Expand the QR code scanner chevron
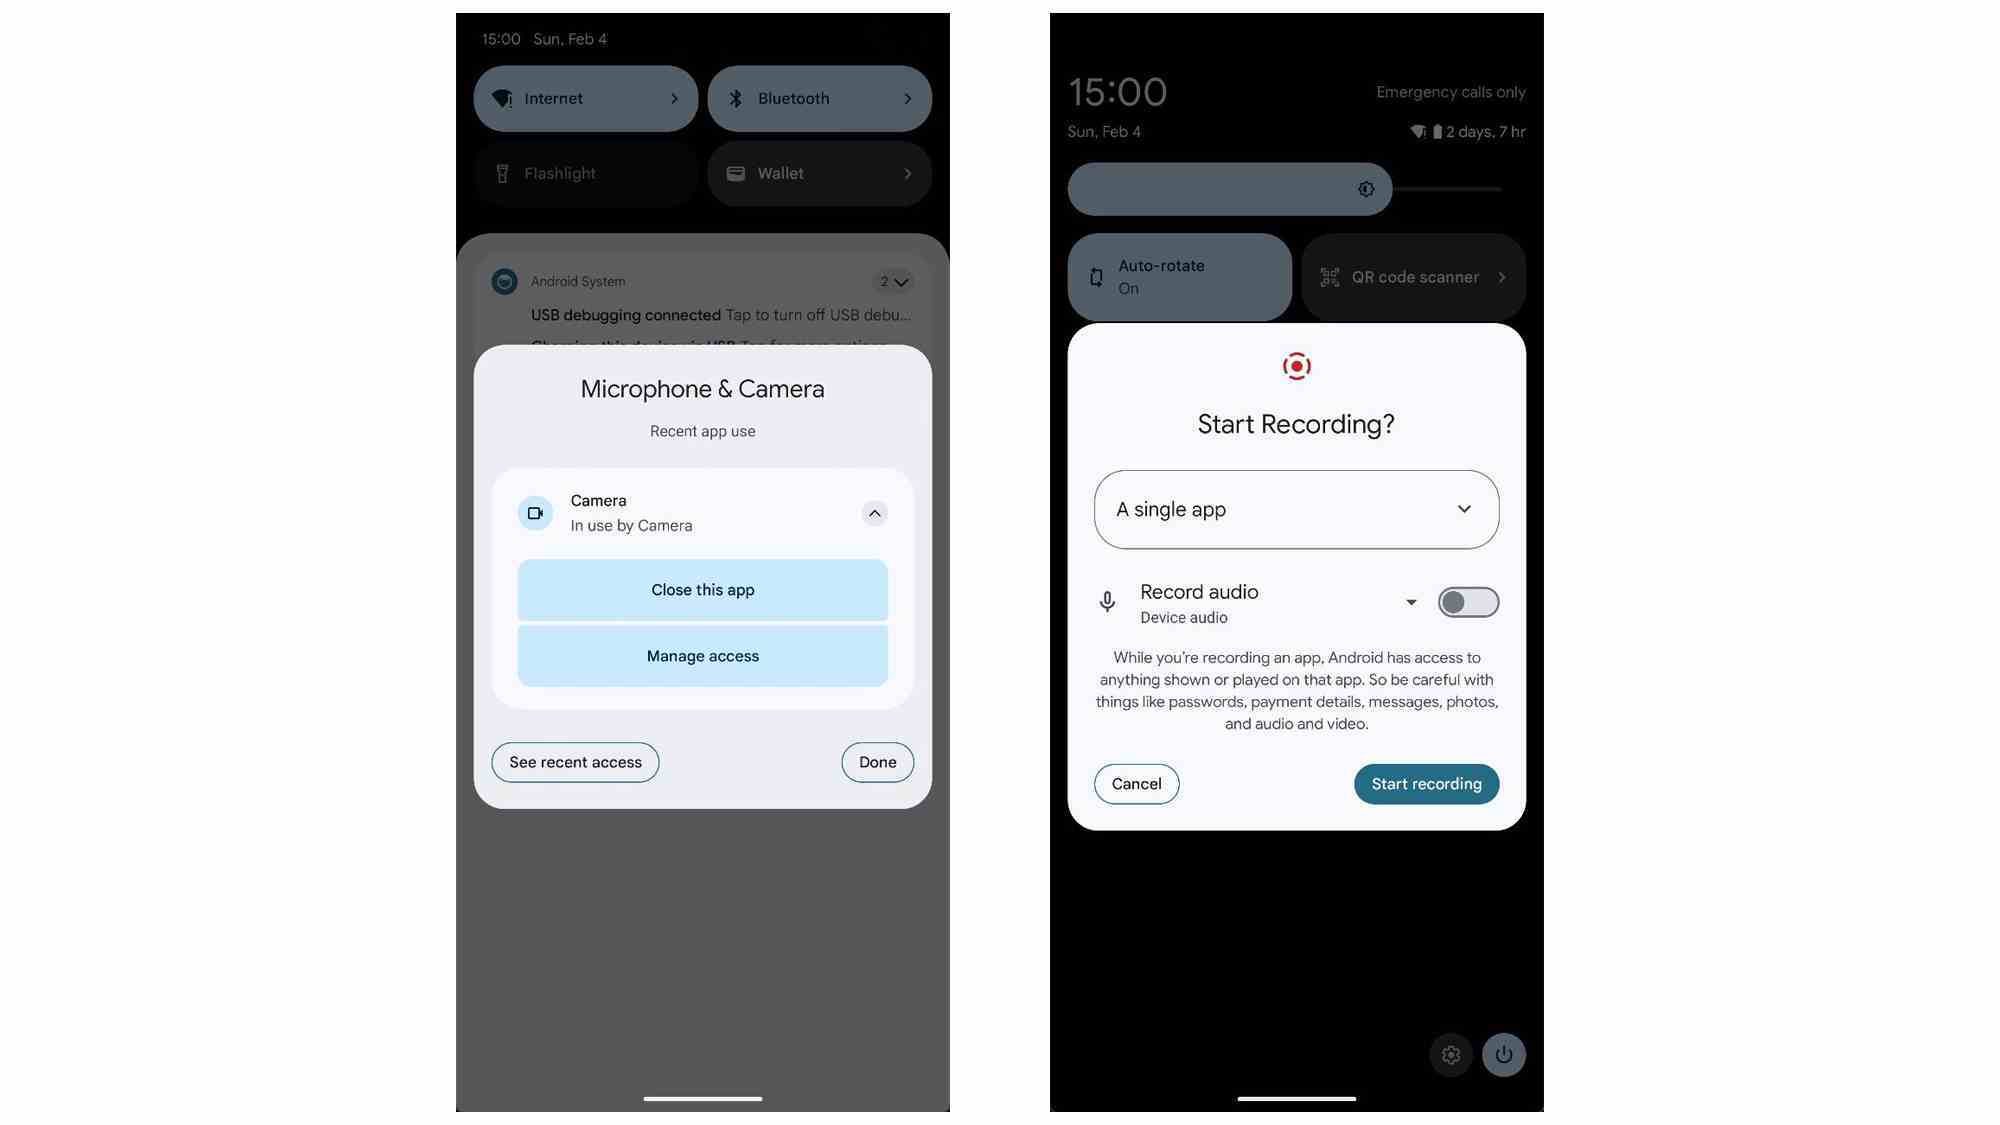The height and width of the screenshot is (1125, 2000). (1501, 276)
